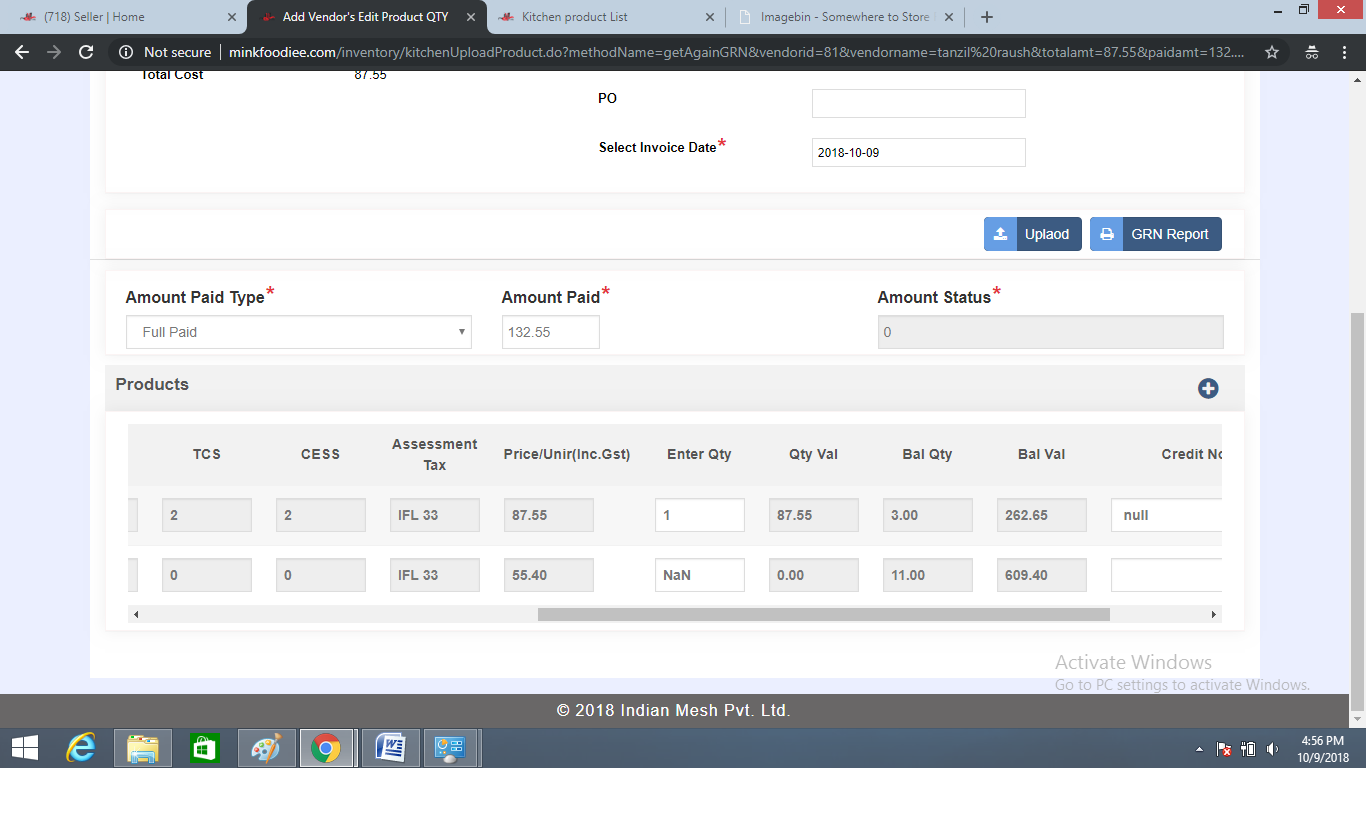
Task: Launch Internet Explorer from the taskbar
Action: (x=81, y=748)
